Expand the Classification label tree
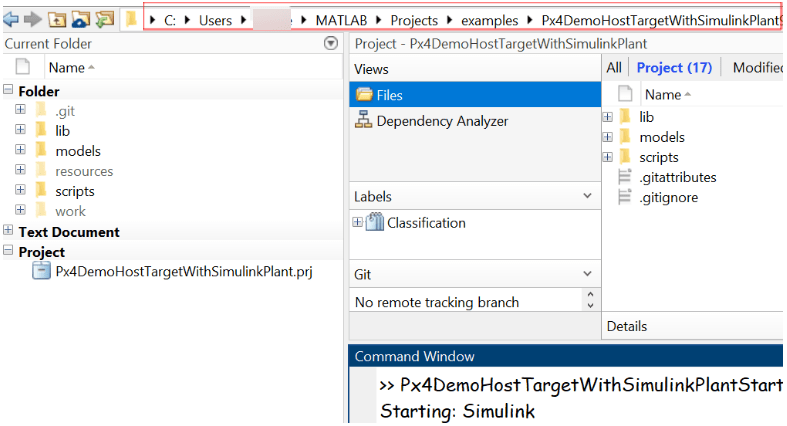This screenshot has height=426, width=787. [x=358, y=223]
